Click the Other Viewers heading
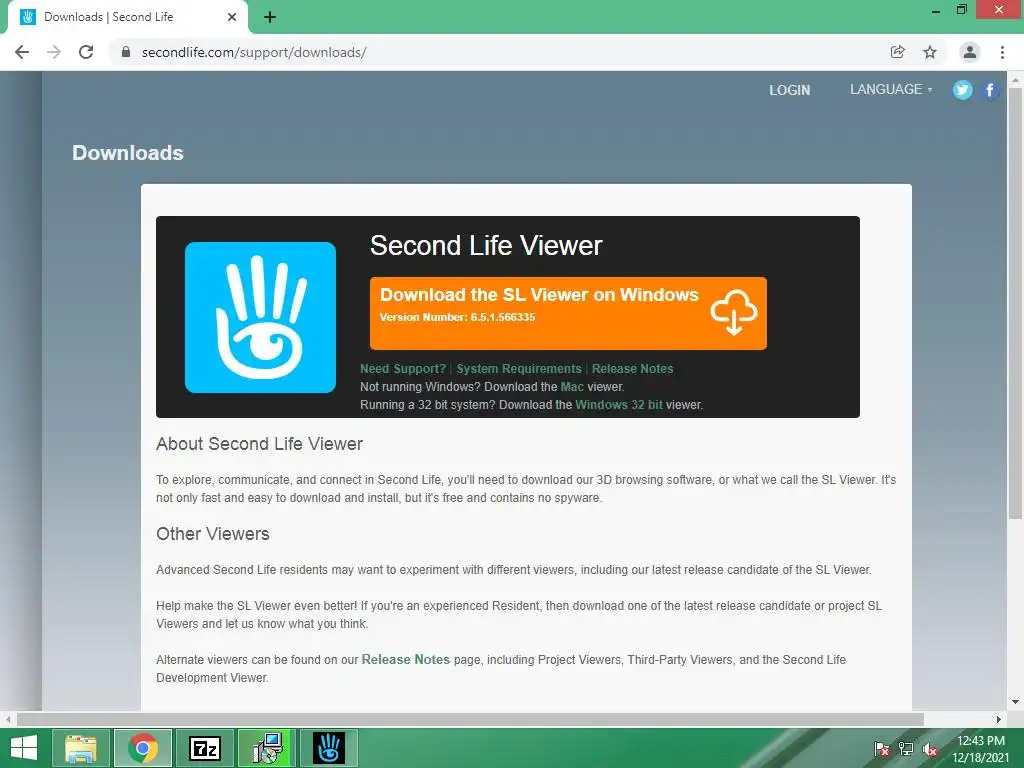 click(213, 534)
